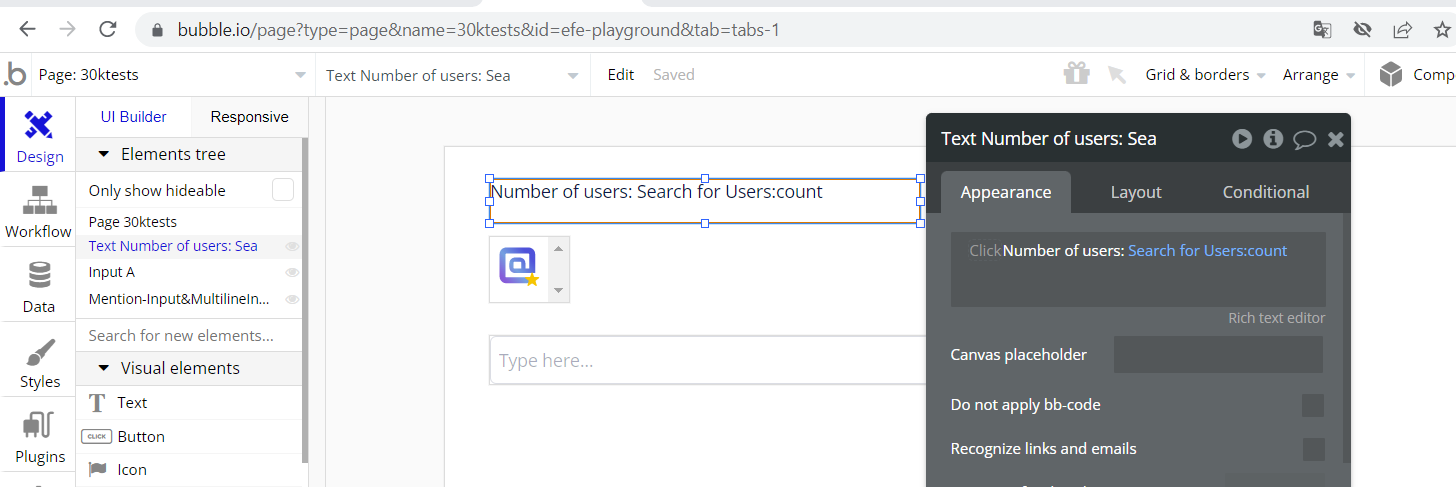Open the Page: 30ktests dropdown
The width and height of the screenshot is (1456, 487).
click(171, 75)
